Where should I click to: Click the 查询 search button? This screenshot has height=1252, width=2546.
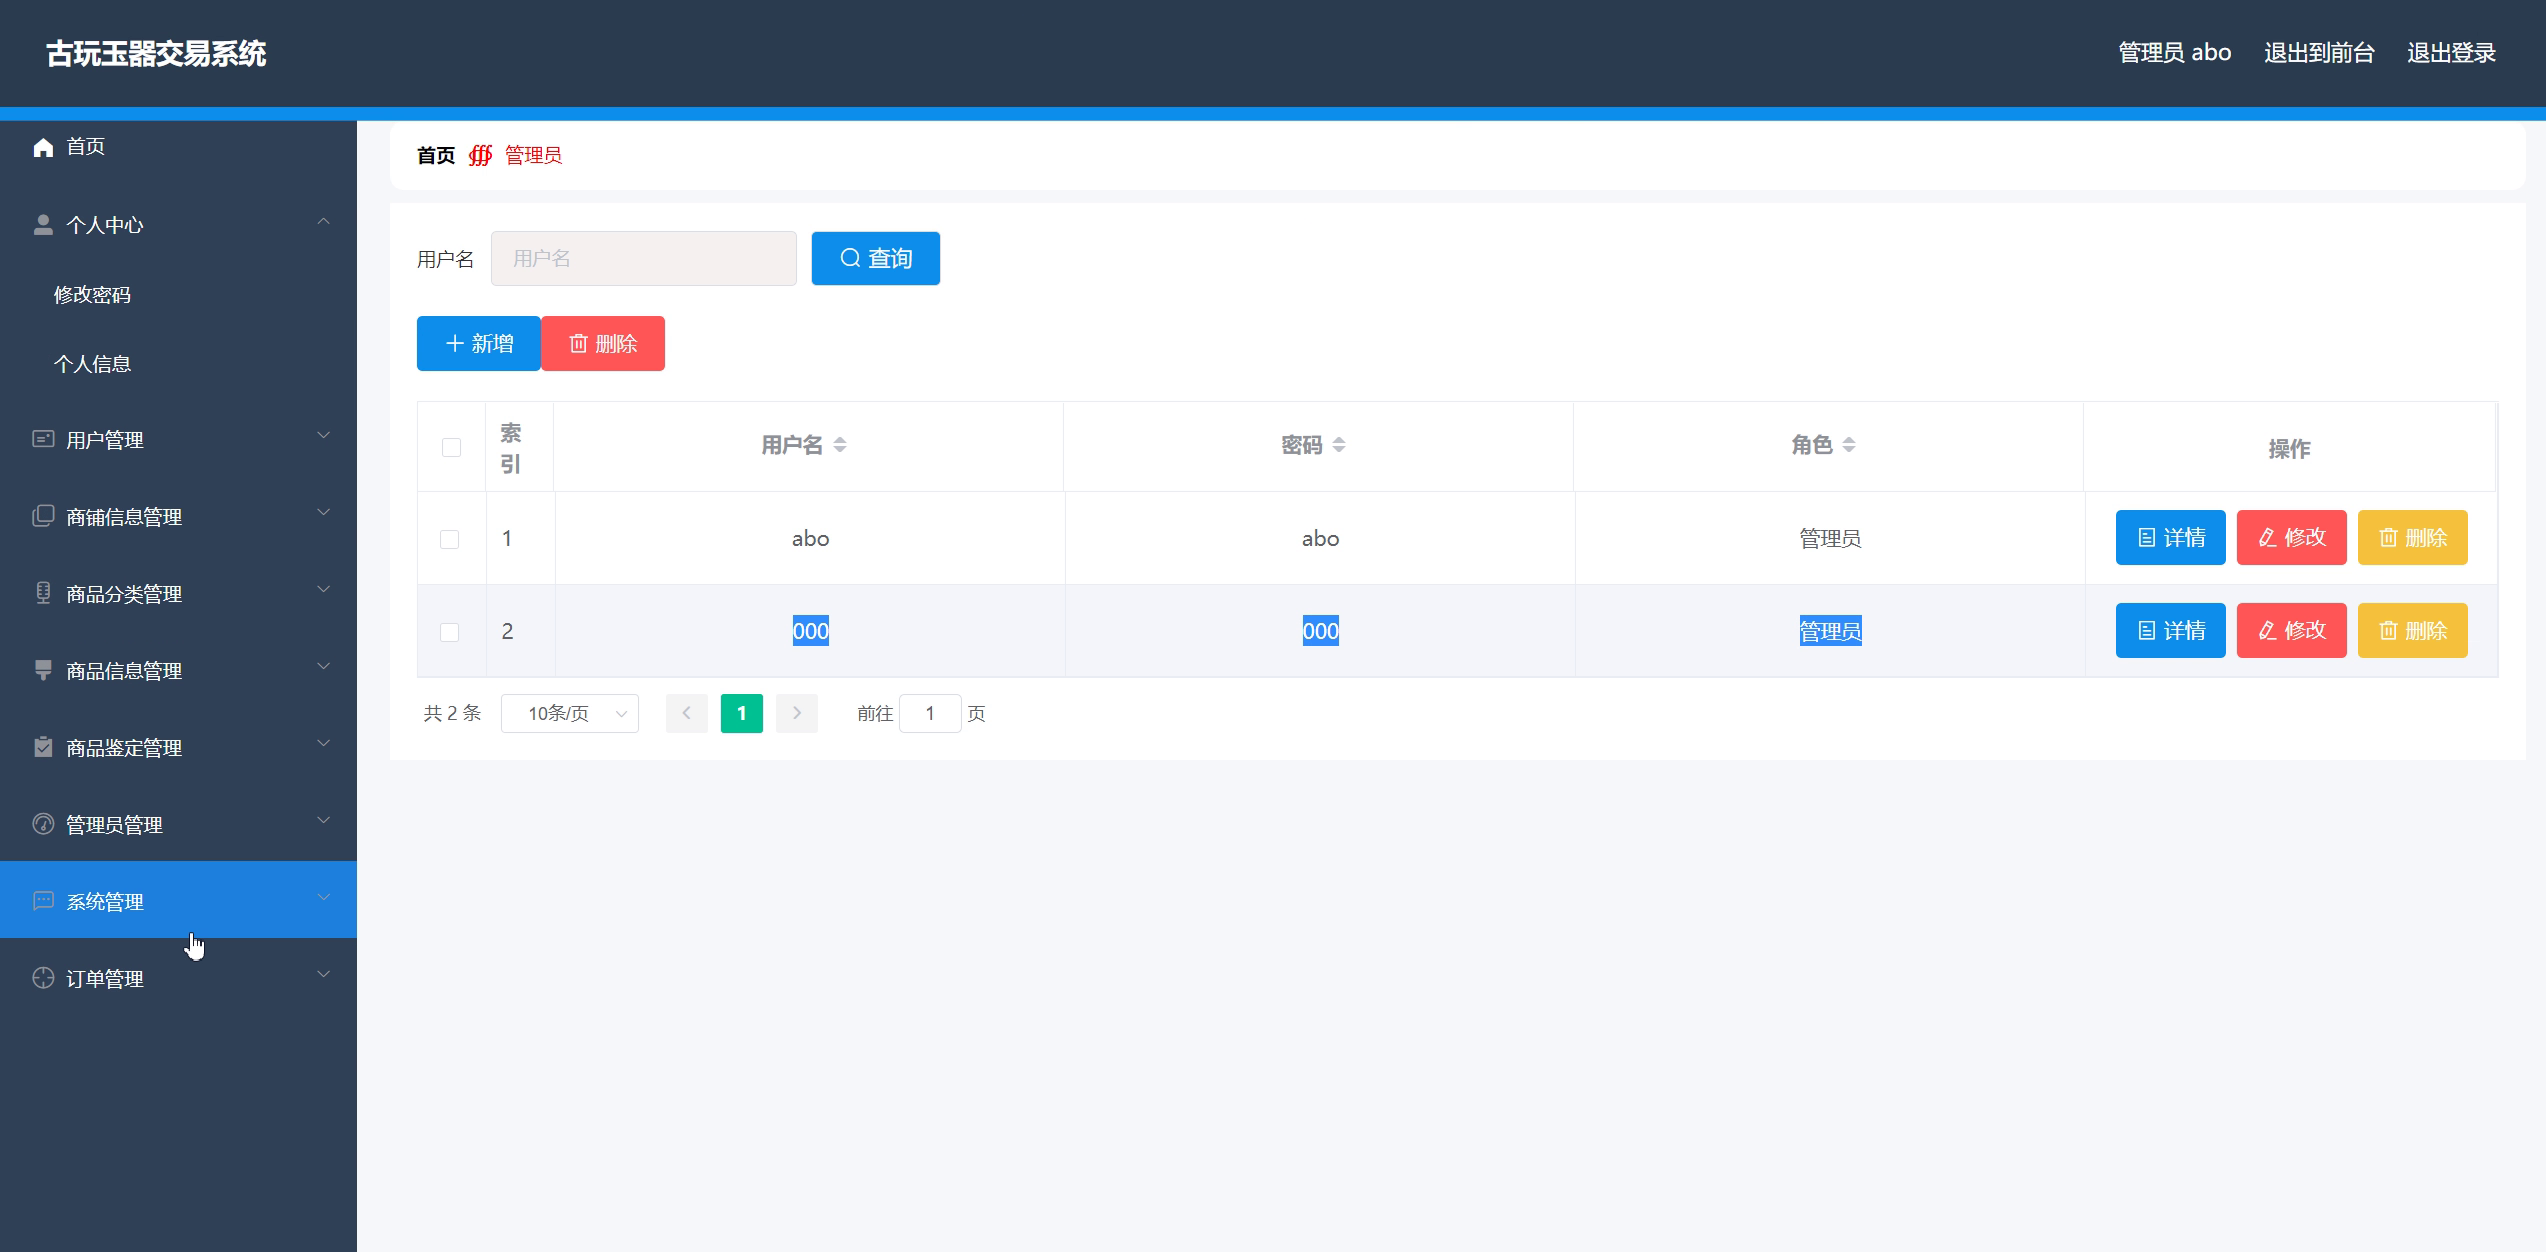pos(876,259)
